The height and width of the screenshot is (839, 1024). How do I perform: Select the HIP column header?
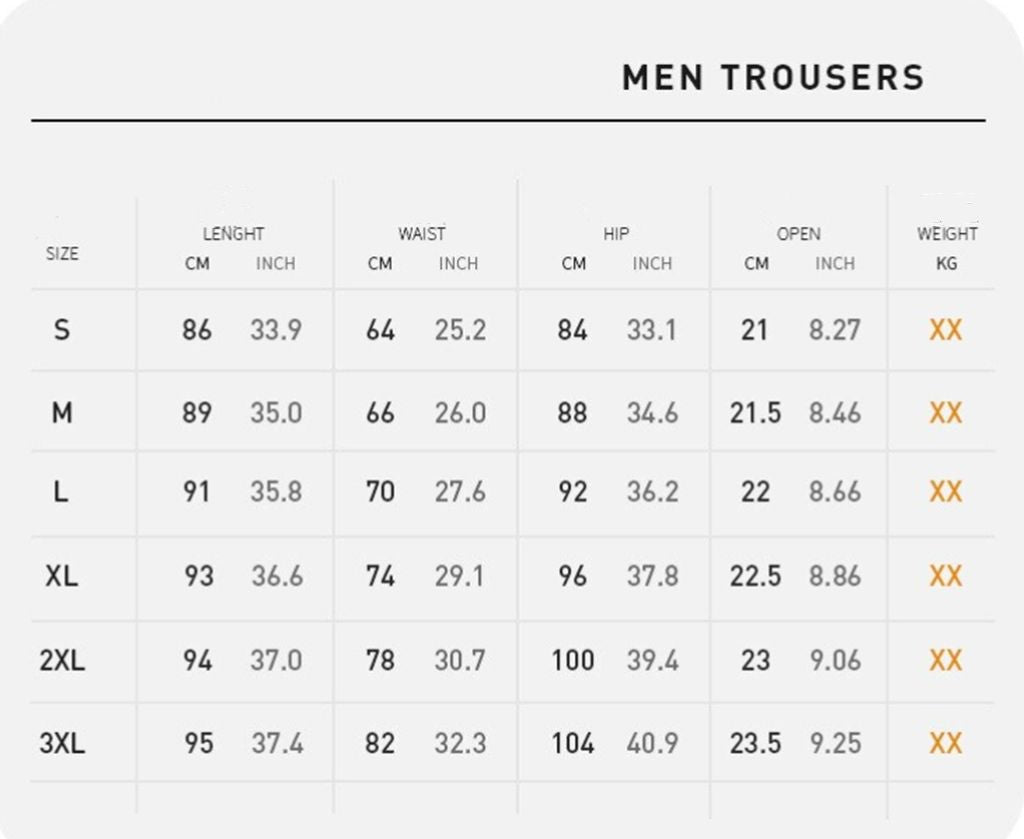[x=616, y=234]
